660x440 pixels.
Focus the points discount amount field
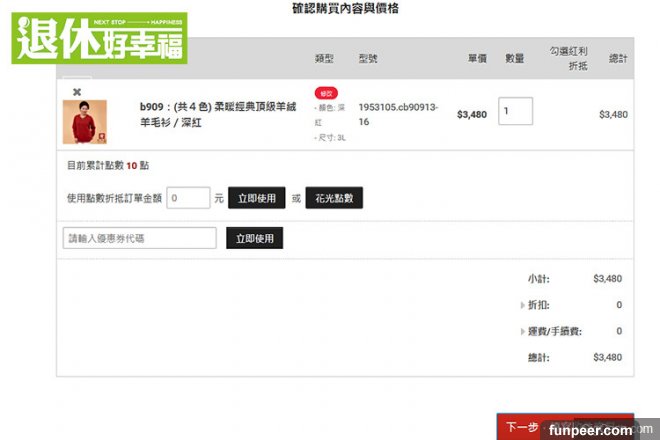pos(188,198)
